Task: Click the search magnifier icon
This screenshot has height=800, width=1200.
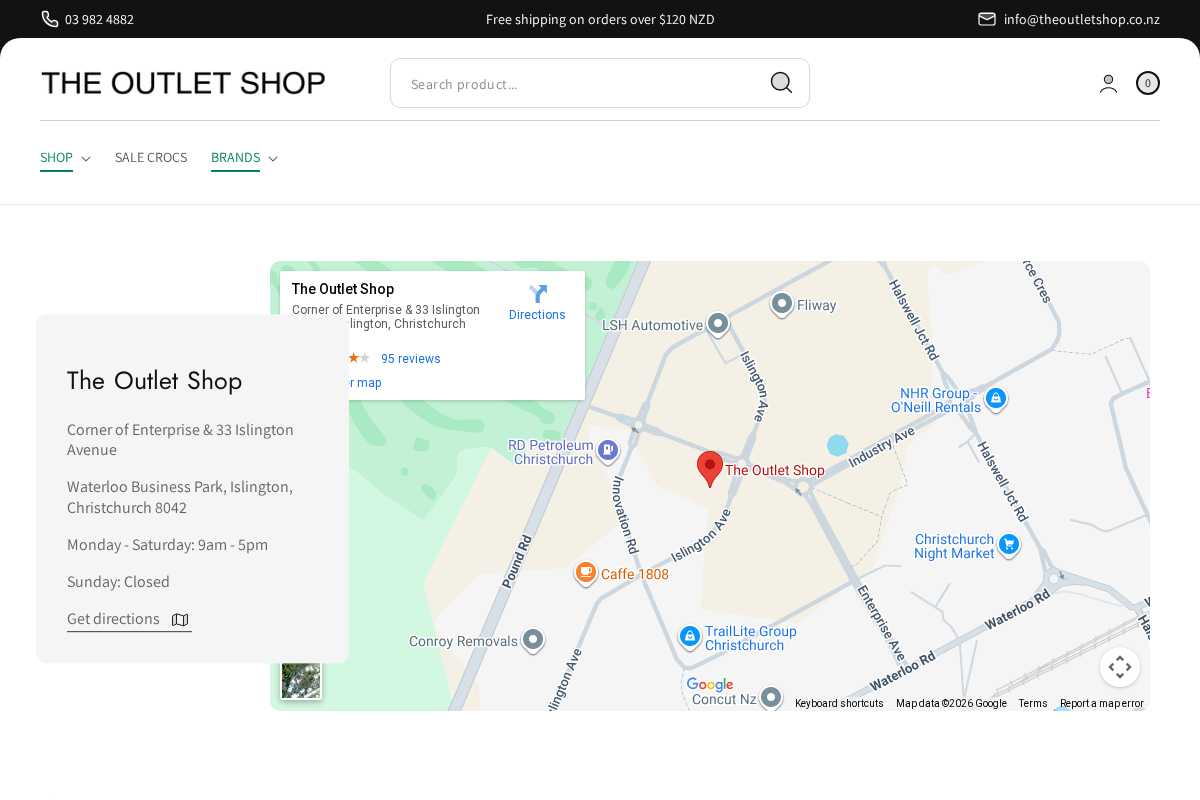Action: 781,83
